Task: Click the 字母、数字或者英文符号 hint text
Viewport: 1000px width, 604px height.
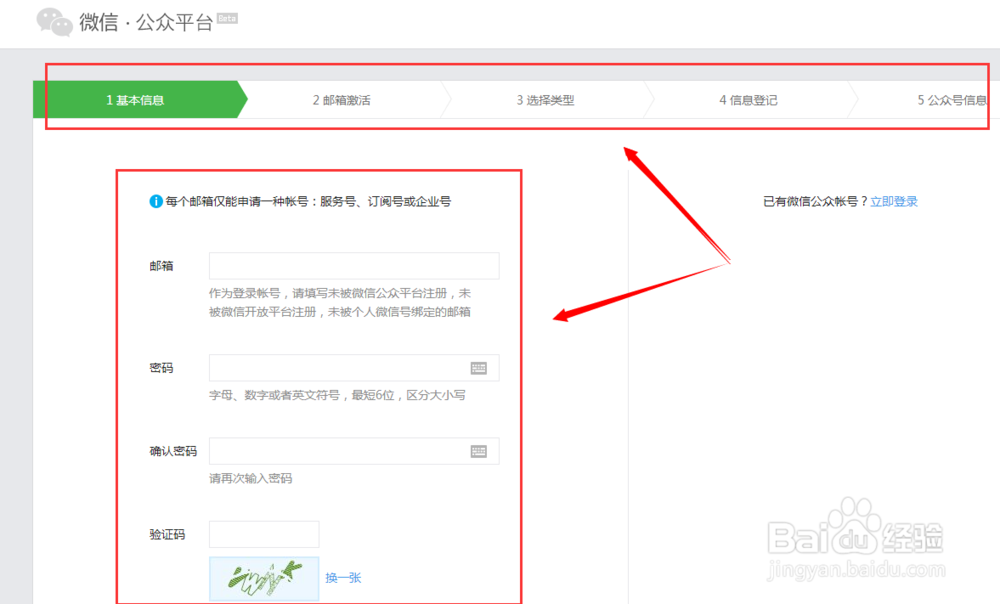Action: pos(337,395)
